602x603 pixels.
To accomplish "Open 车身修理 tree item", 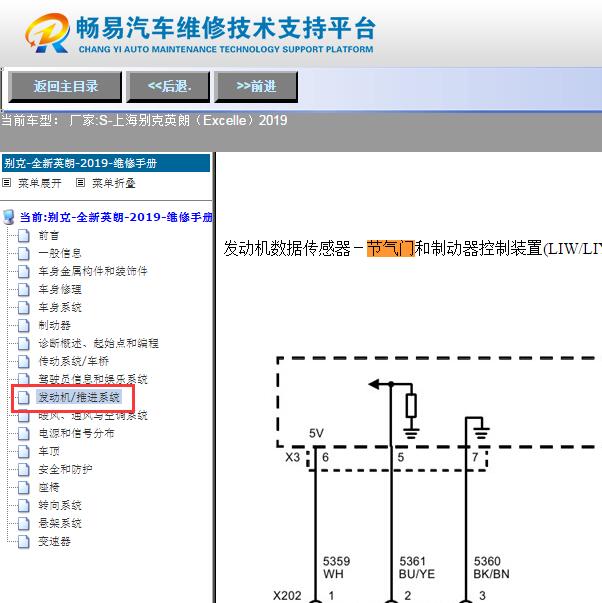I will (x=60, y=289).
